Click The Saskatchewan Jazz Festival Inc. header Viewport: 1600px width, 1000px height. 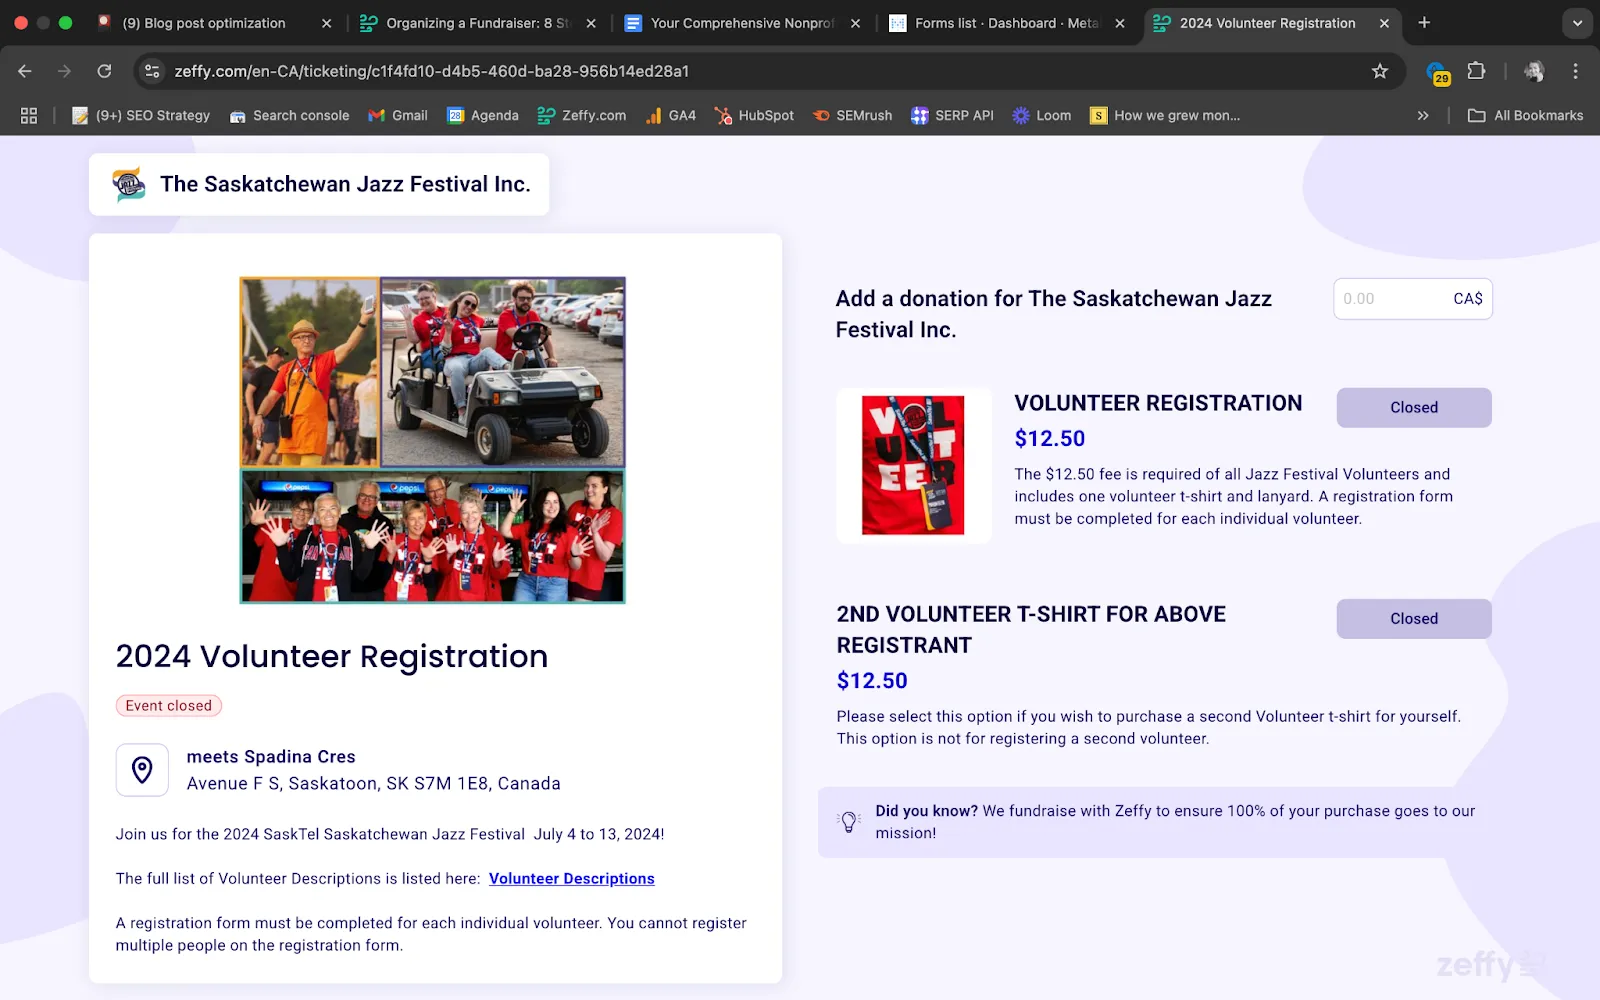click(345, 184)
